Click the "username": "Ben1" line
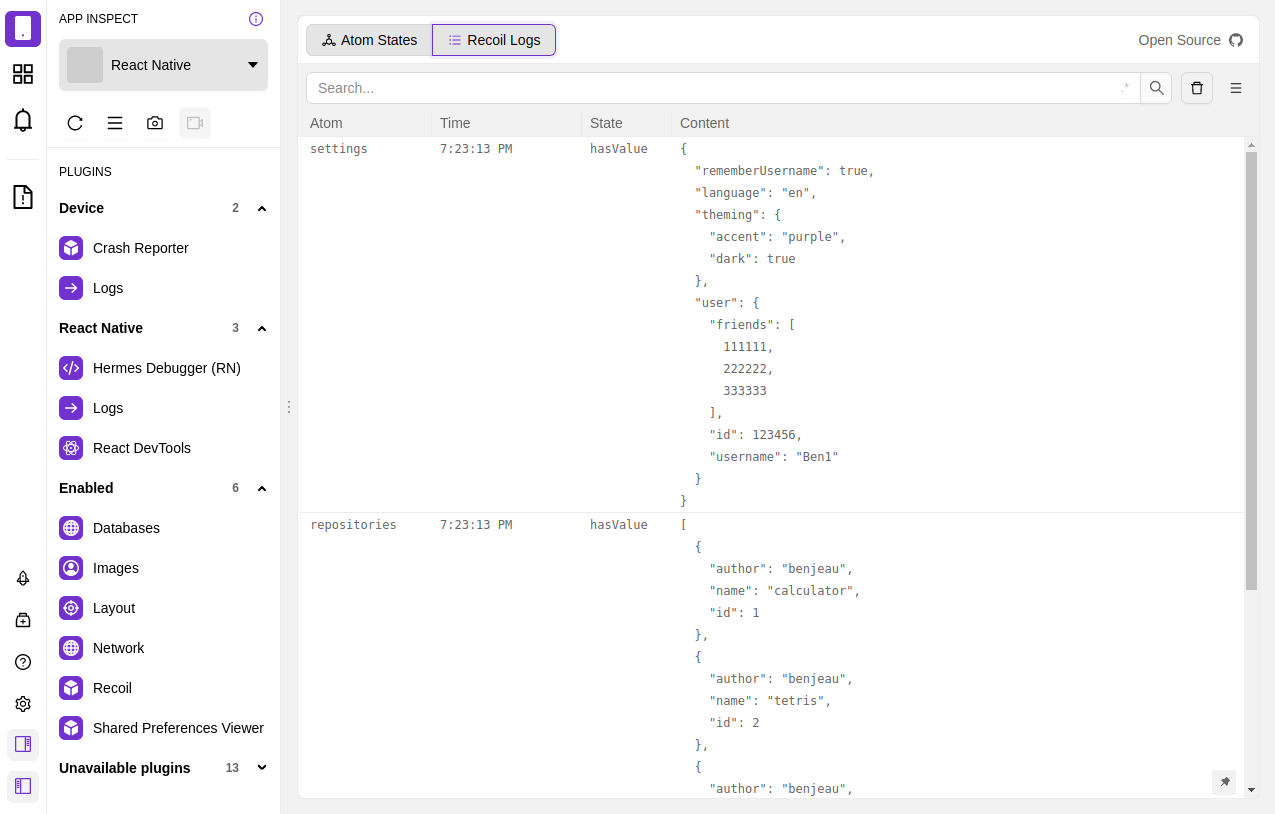The height and width of the screenshot is (814, 1275). 774,457
